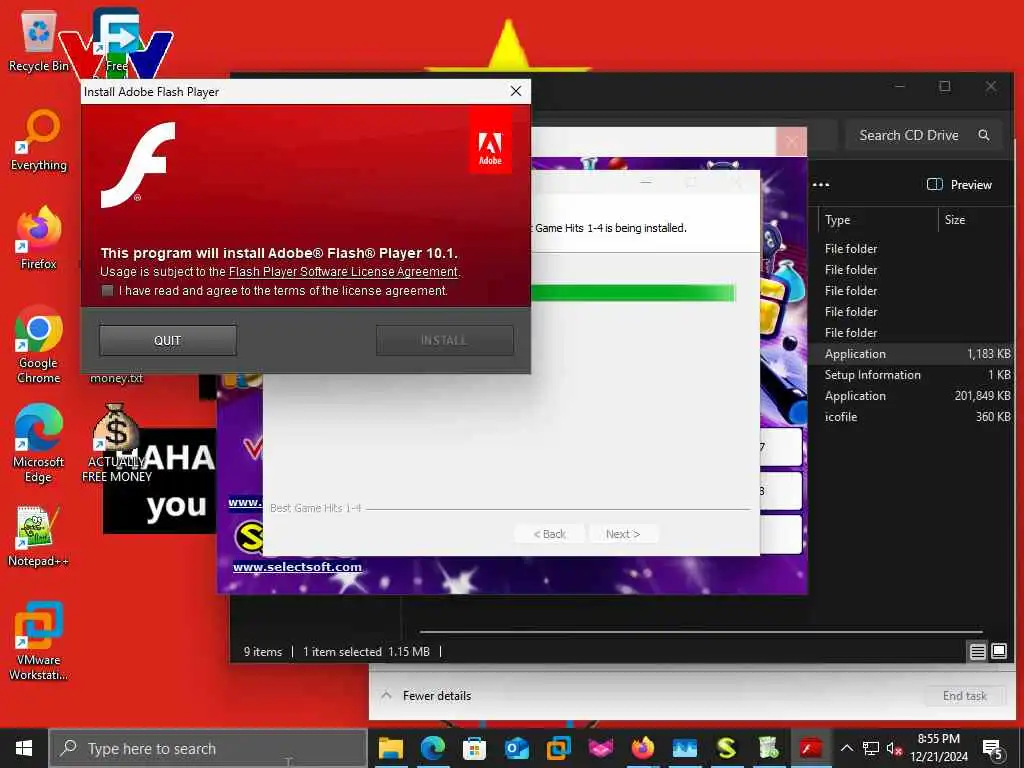1024x768 pixels.
Task: Open Firefox from the taskbar
Action: click(643, 748)
